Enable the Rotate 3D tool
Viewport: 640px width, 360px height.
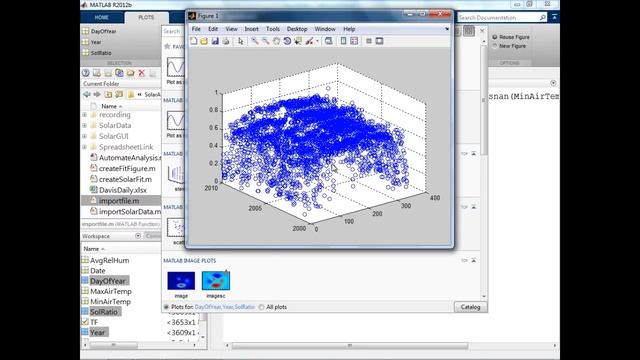(x=287, y=41)
